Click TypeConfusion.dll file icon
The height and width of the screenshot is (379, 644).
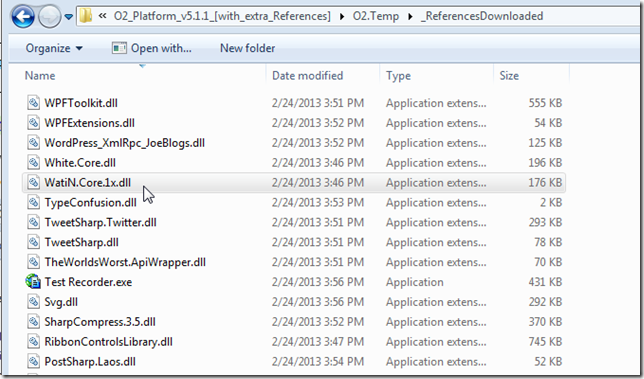33,202
